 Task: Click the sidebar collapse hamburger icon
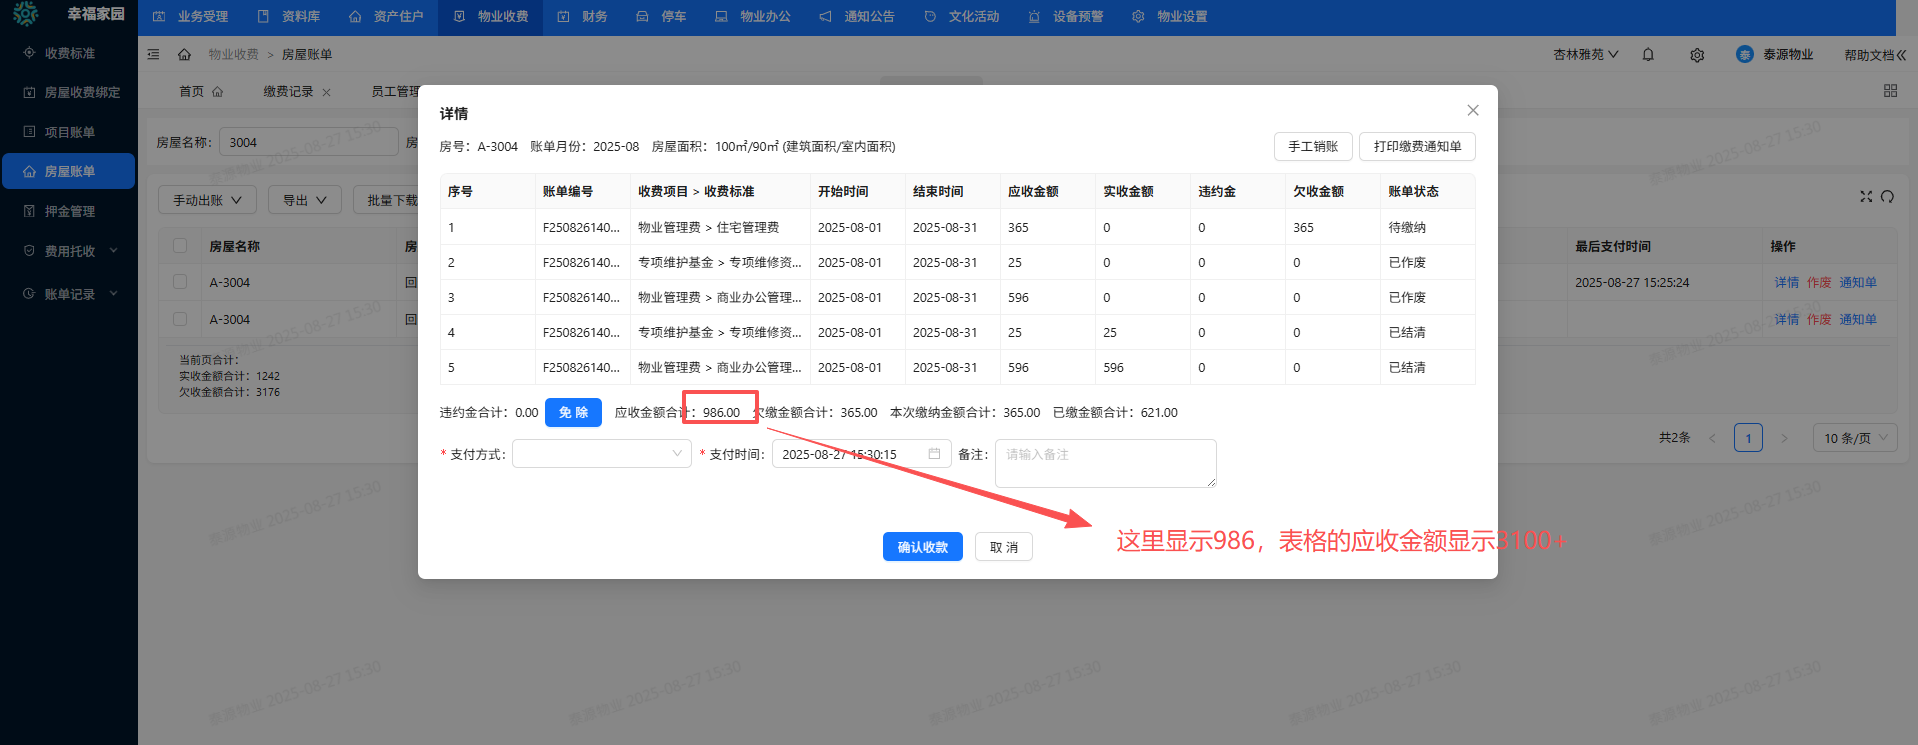coord(153,54)
